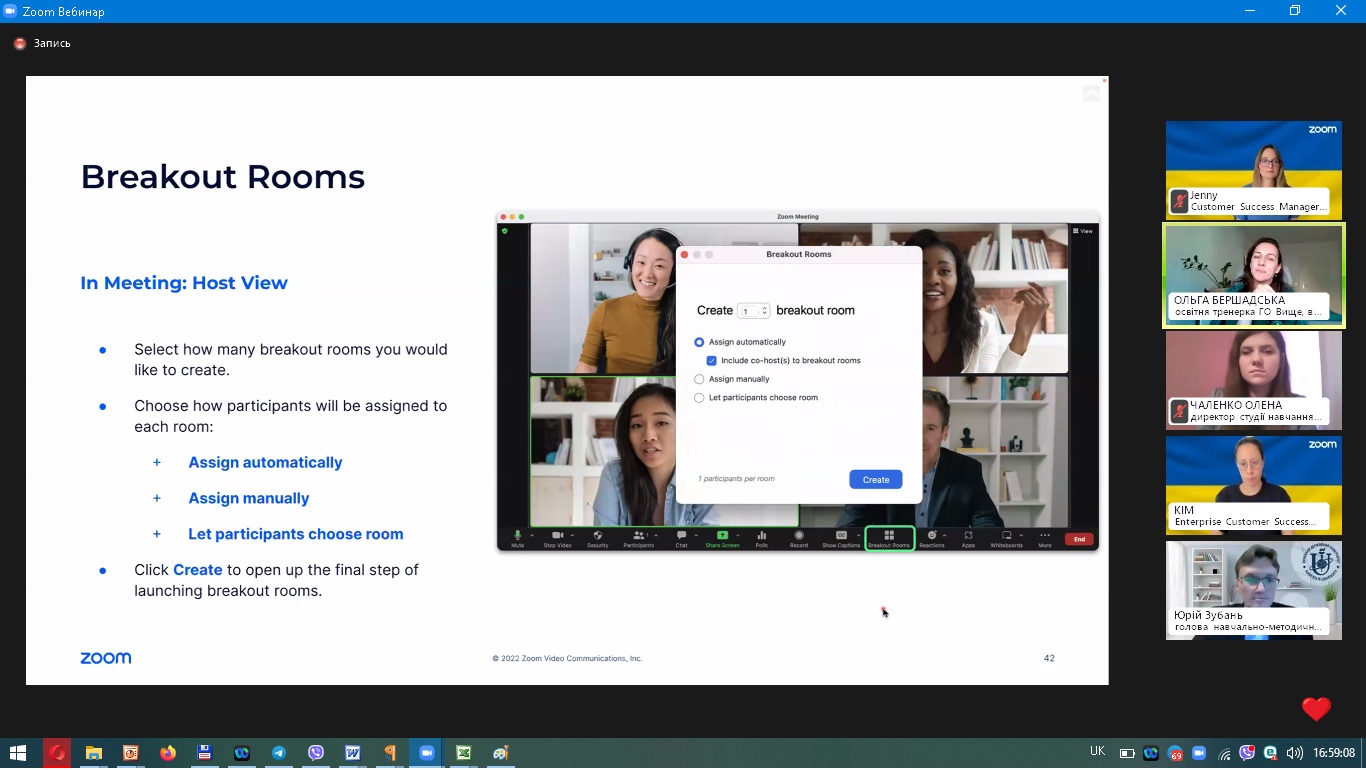Open Security shield icon in the slide toolbar

pos(598,536)
